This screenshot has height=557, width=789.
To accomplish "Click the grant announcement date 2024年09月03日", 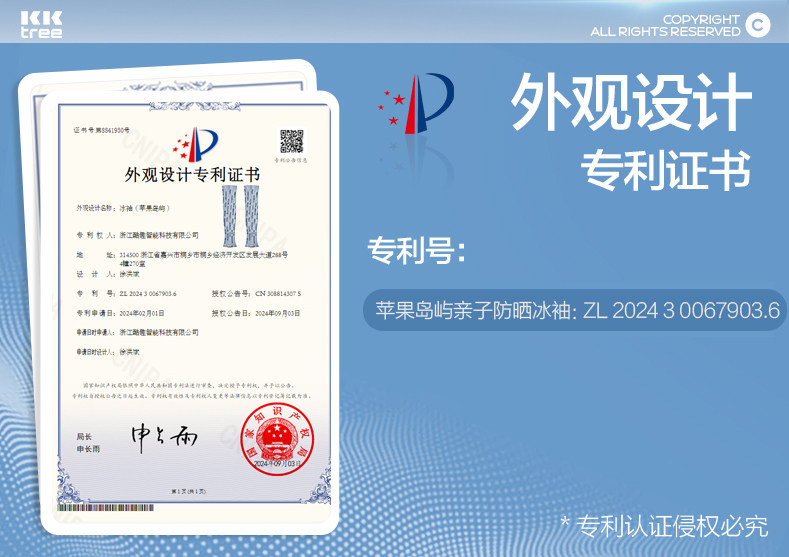I will 278,313.
